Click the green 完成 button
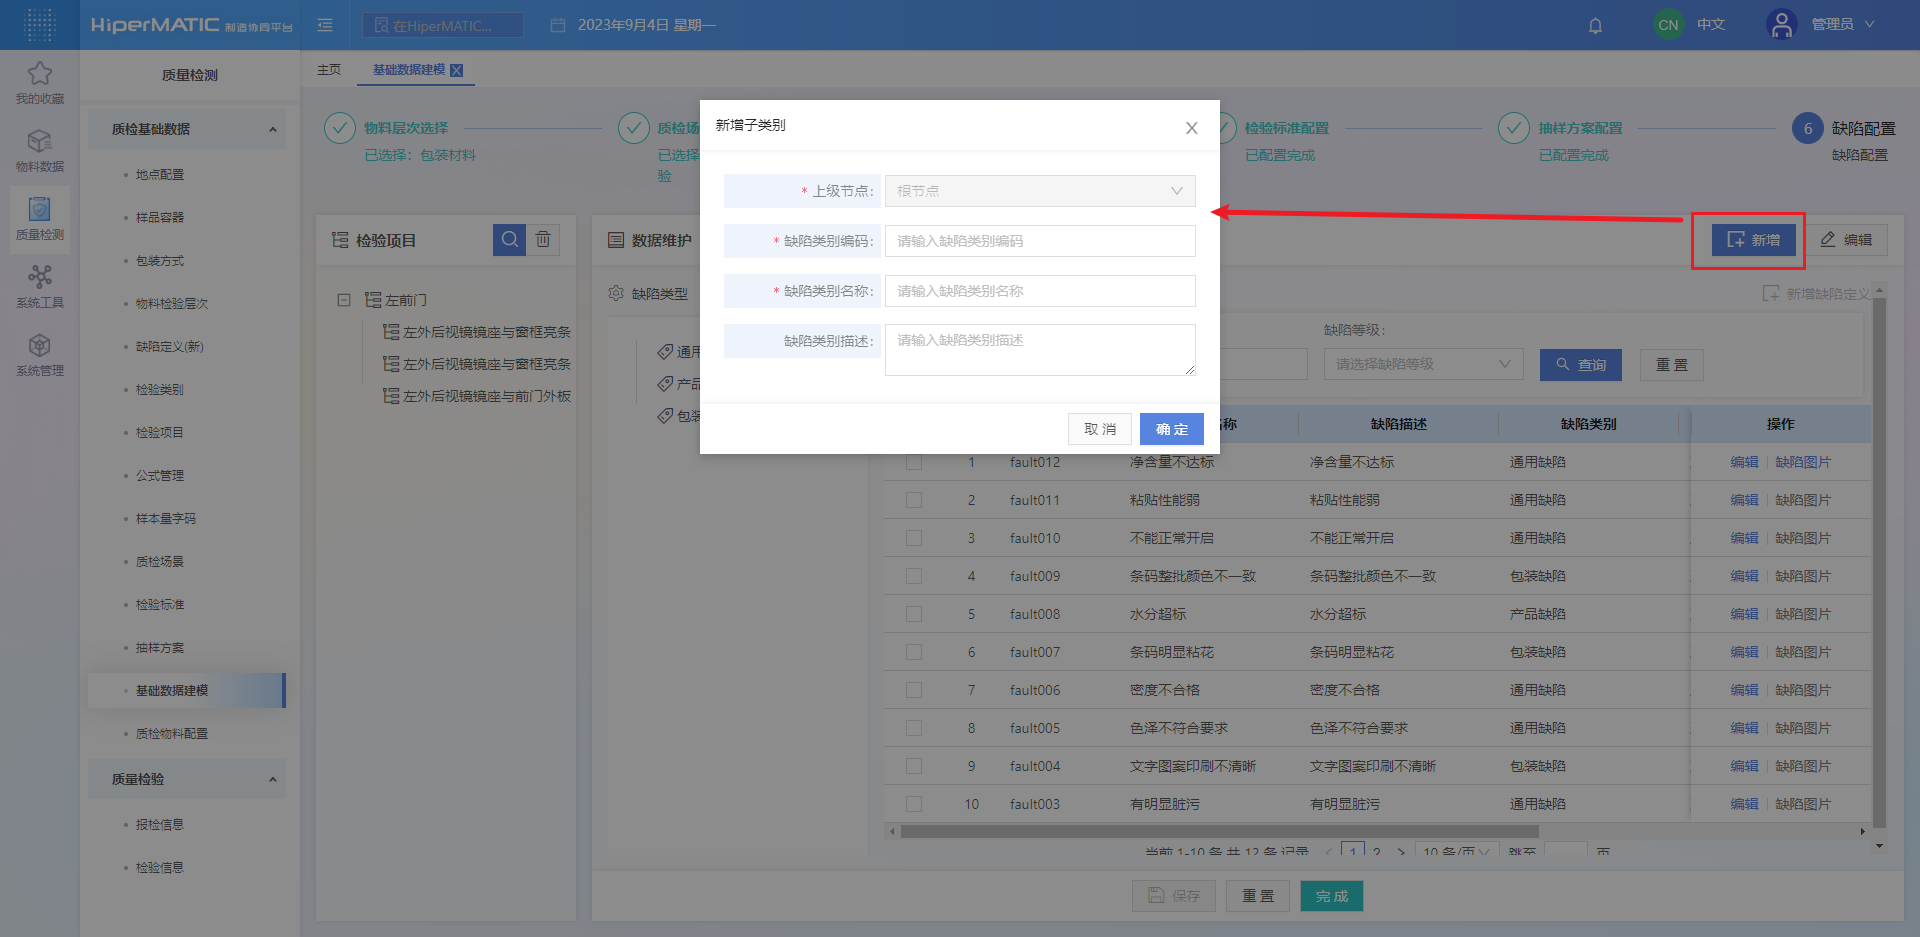This screenshot has width=1920, height=937. 1332,896
